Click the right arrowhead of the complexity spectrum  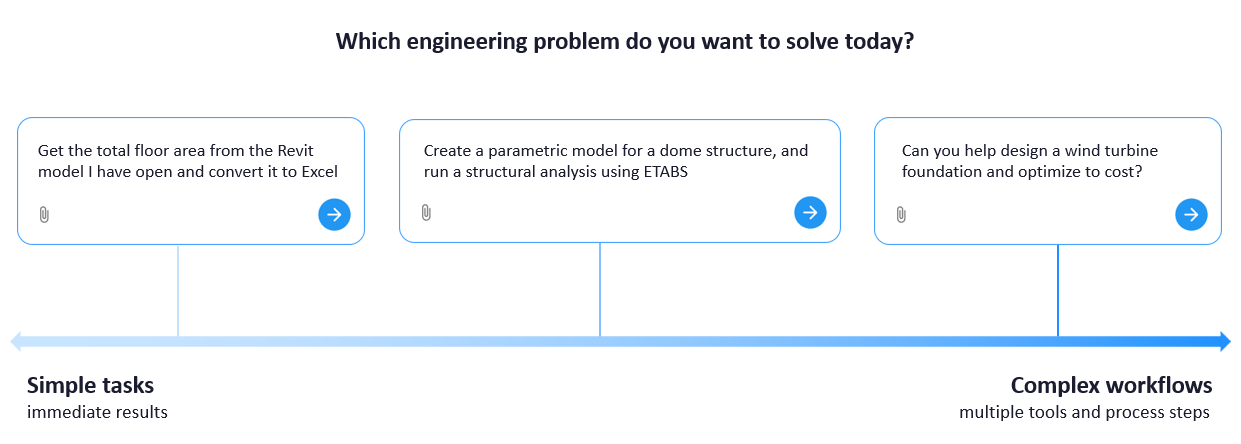1225,342
